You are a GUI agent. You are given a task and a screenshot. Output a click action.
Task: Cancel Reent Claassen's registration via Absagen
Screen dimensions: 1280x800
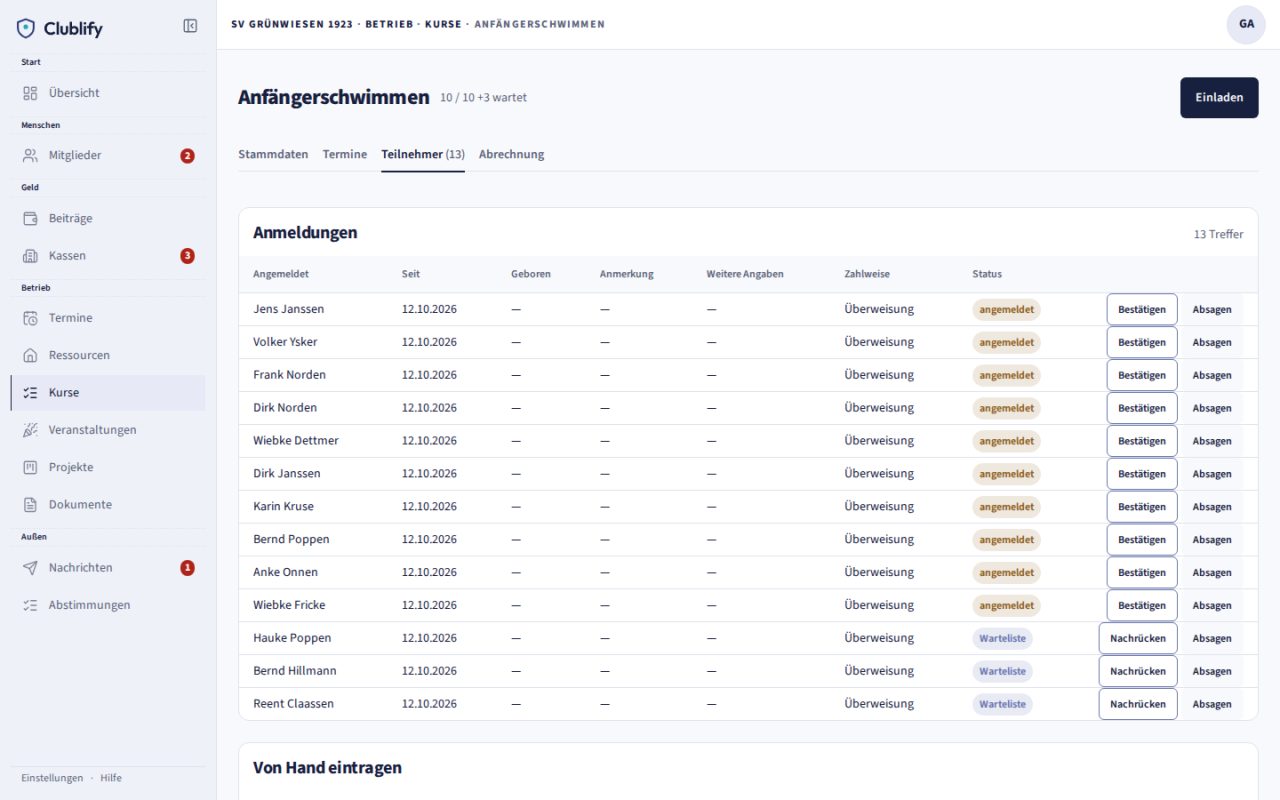(x=1211, y=705)
